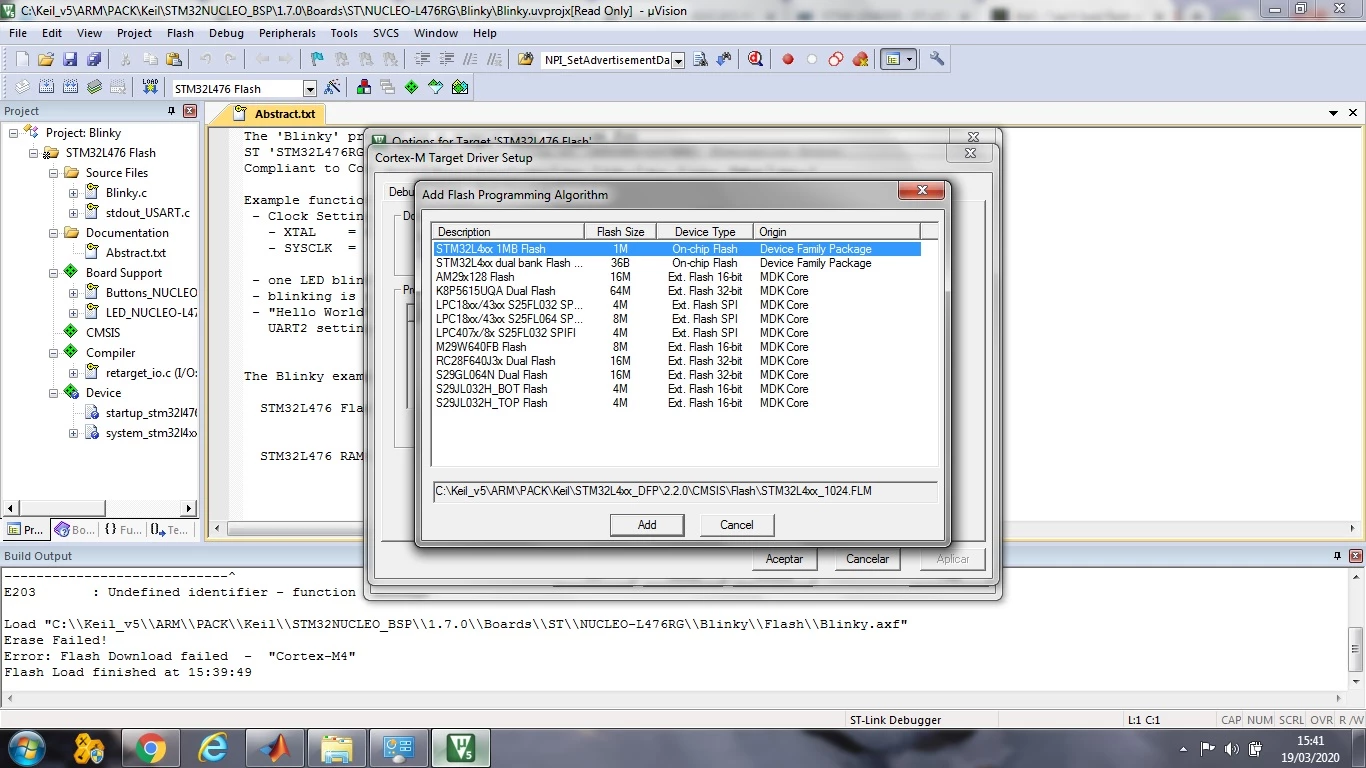Select the CMSIS component in project tree
The image size is (1366, 768).
pyautogui.click(x=102, y=333)
